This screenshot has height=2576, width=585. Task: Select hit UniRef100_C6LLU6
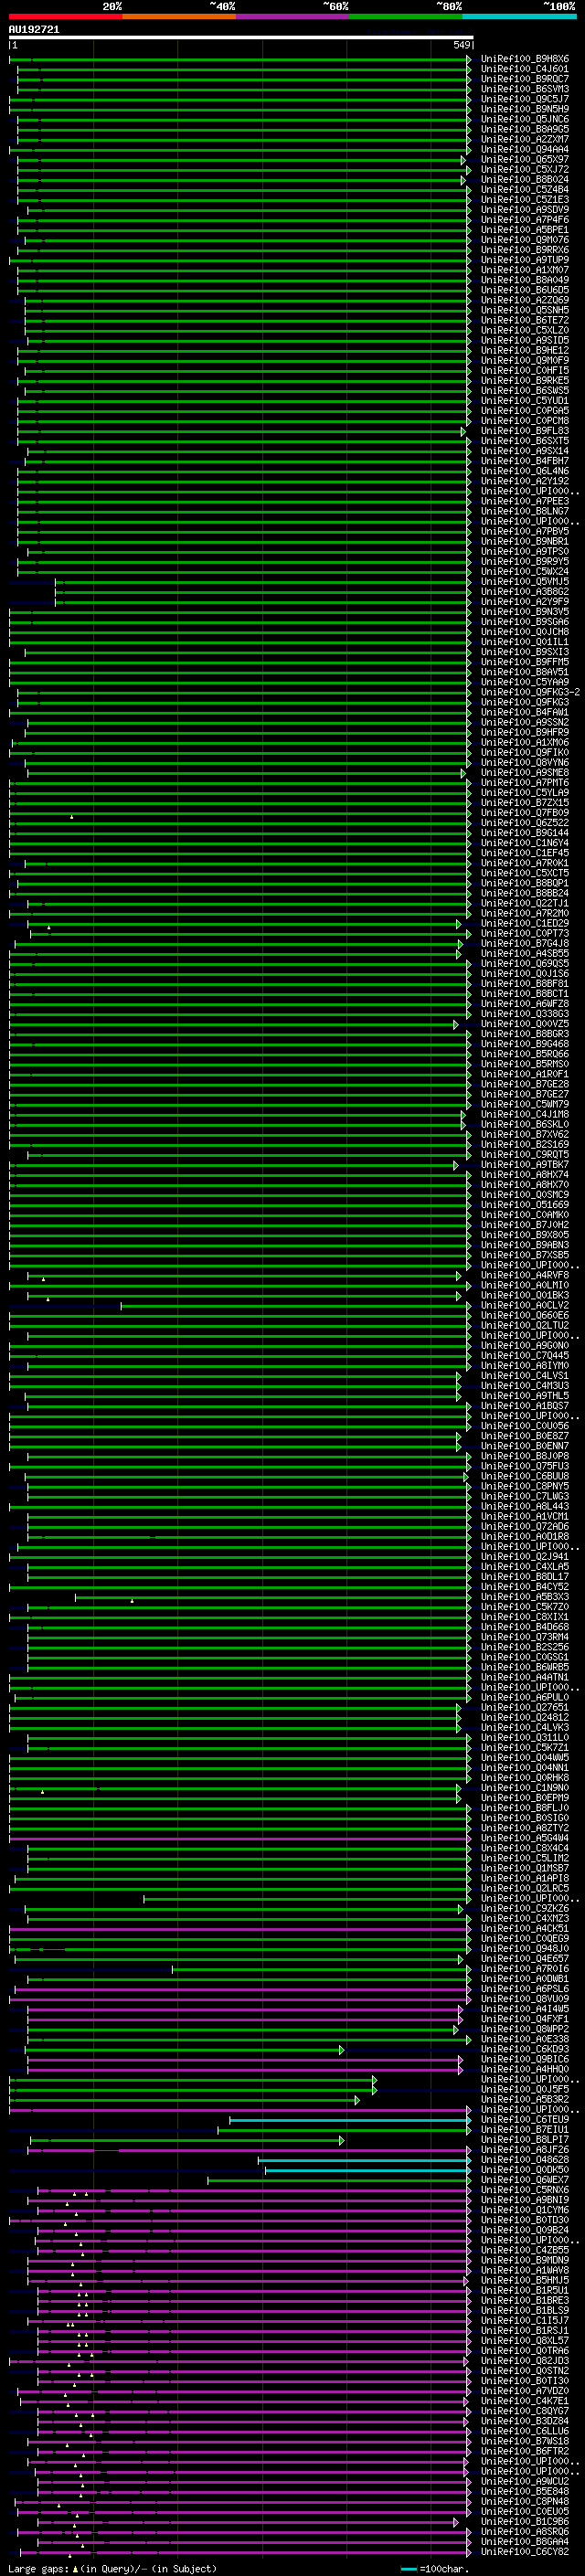(525, 2431)
